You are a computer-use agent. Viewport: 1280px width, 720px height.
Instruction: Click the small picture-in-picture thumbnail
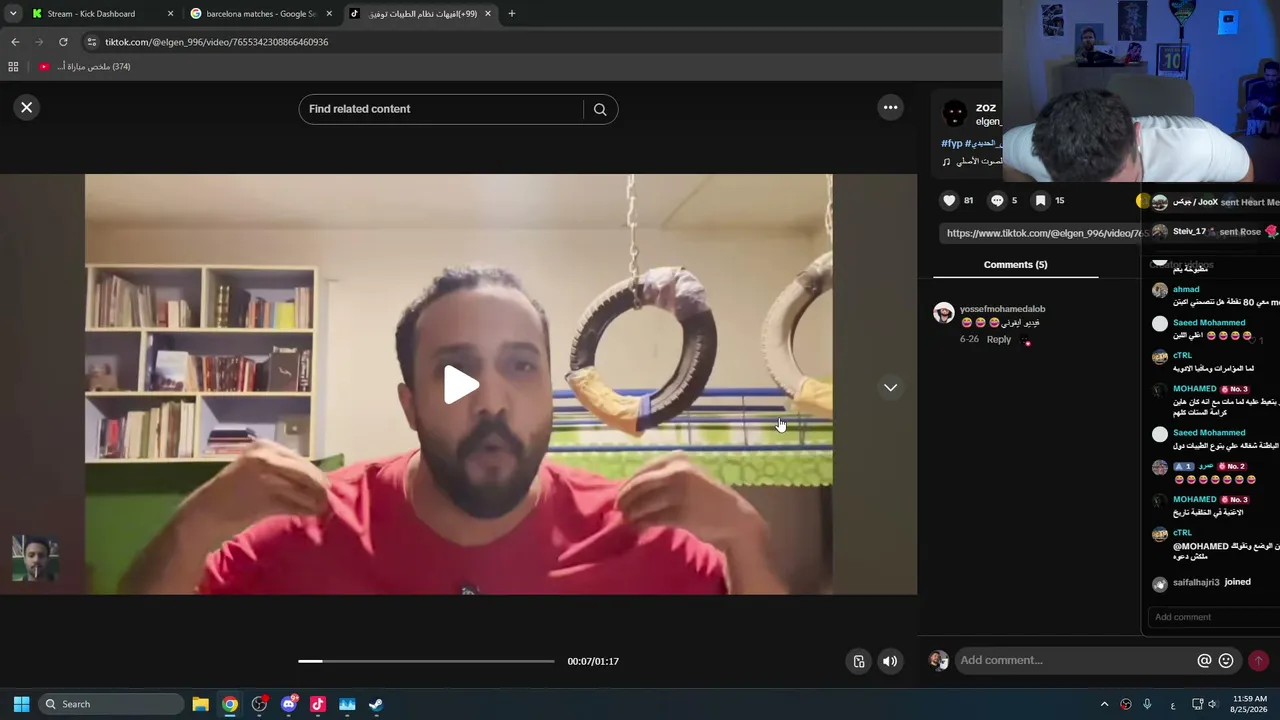(x=34, y=558)
